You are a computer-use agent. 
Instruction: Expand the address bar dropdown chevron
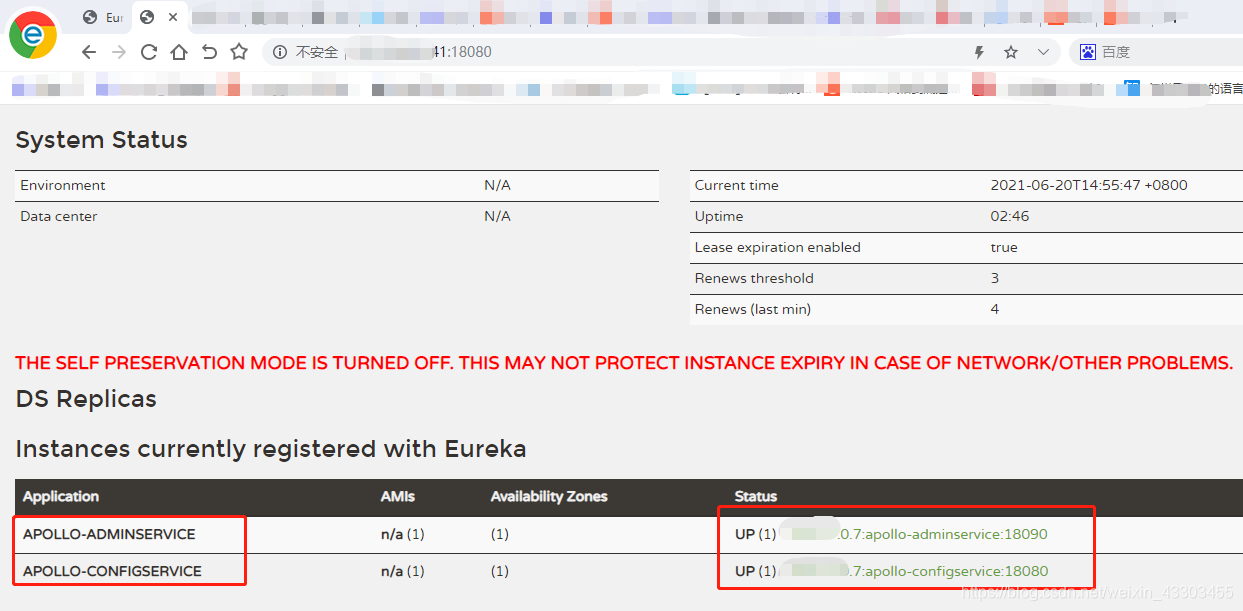[x=1043, y=52]
